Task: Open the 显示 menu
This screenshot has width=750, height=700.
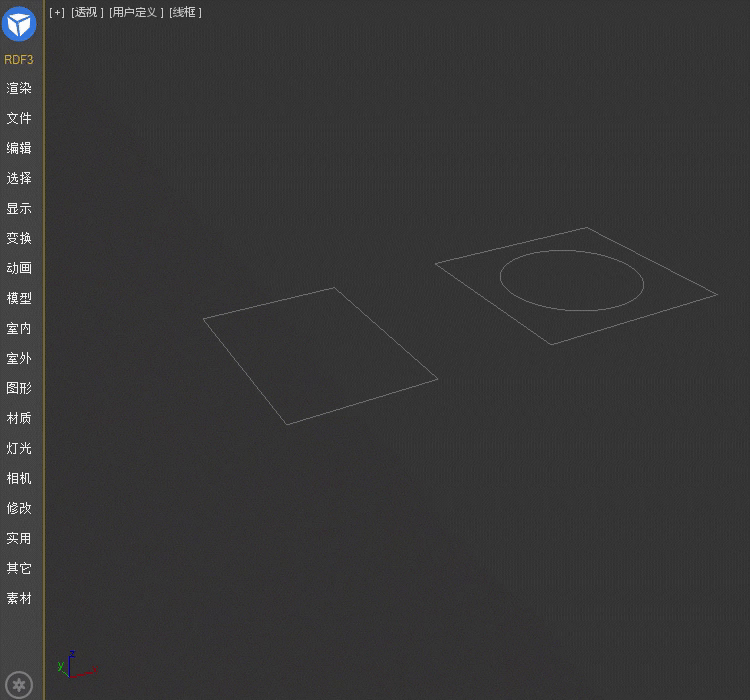Action: [x=19, y=209]
